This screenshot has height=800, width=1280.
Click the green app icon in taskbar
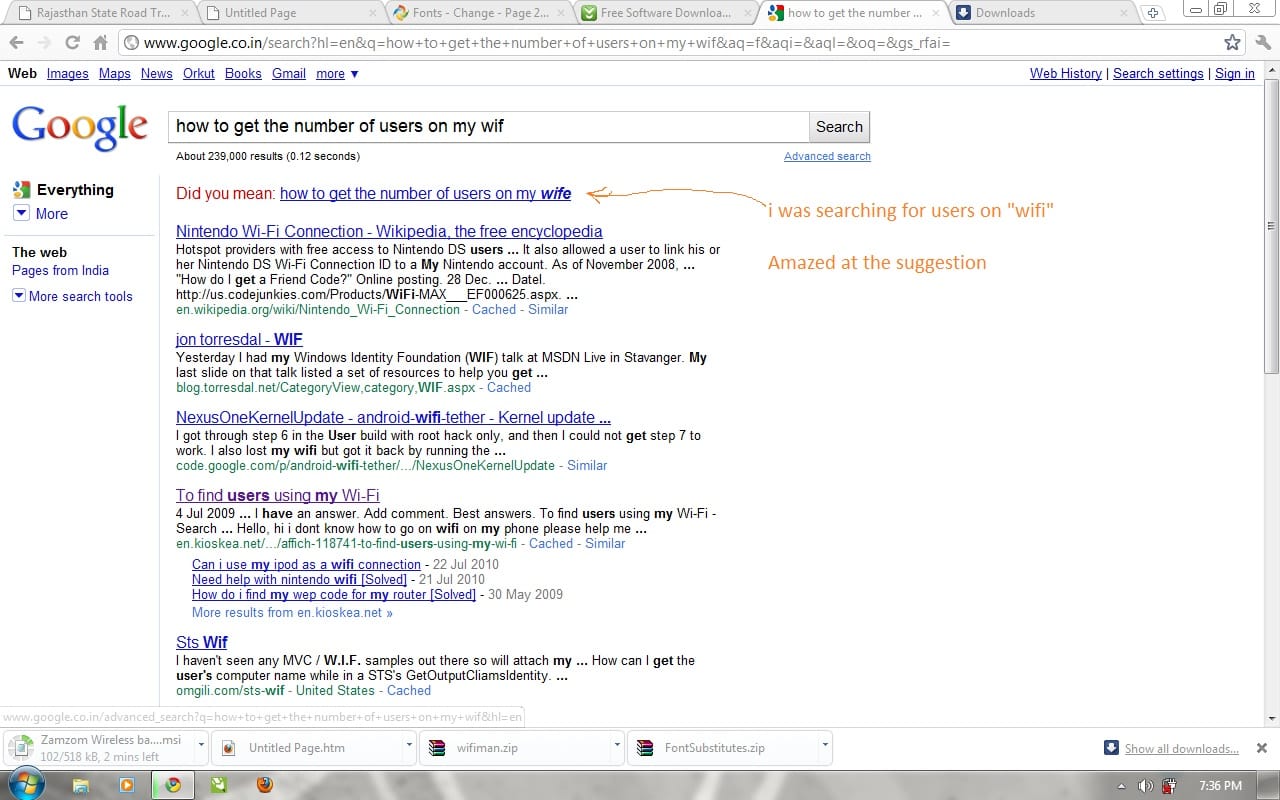click(219, 785)
